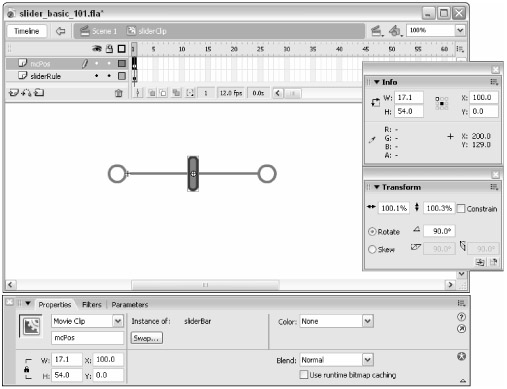
Task: Expand the Blend mode dropdown
Action: click(367, 360)
